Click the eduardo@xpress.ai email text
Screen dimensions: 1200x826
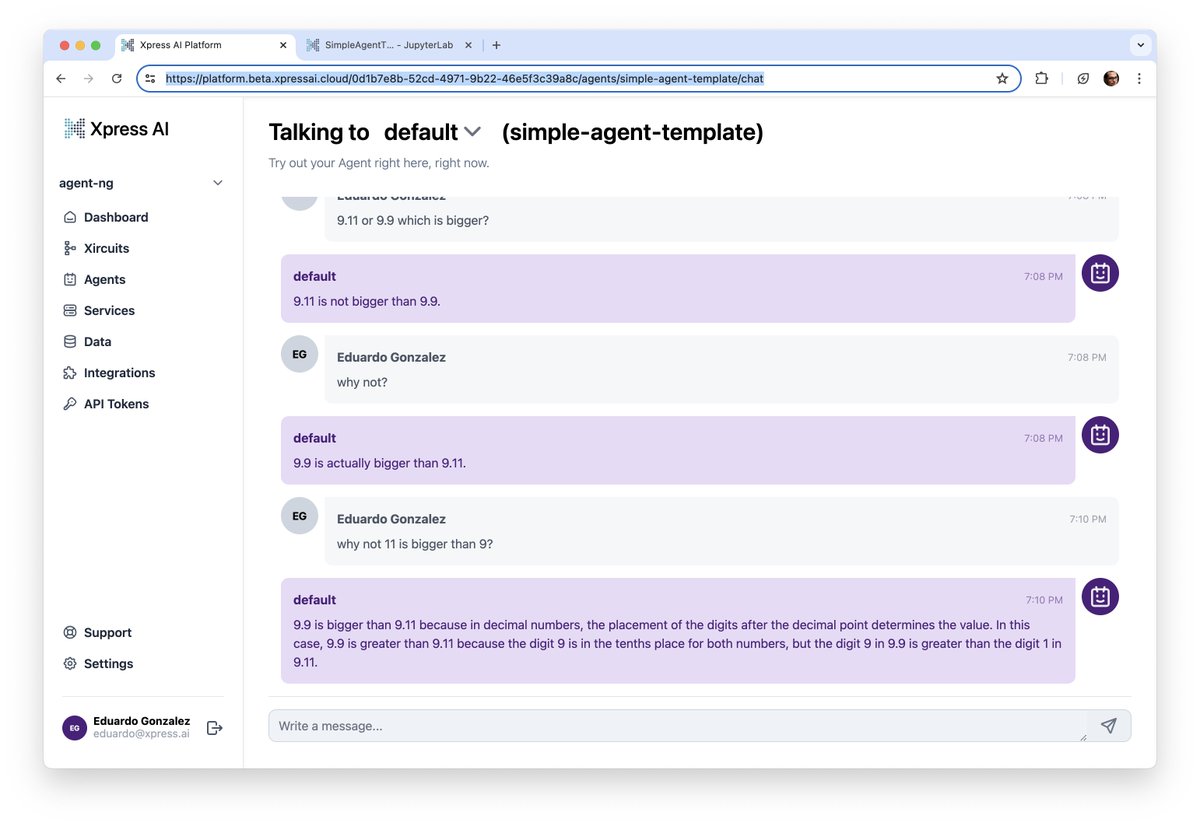click(x=141, y=734)
